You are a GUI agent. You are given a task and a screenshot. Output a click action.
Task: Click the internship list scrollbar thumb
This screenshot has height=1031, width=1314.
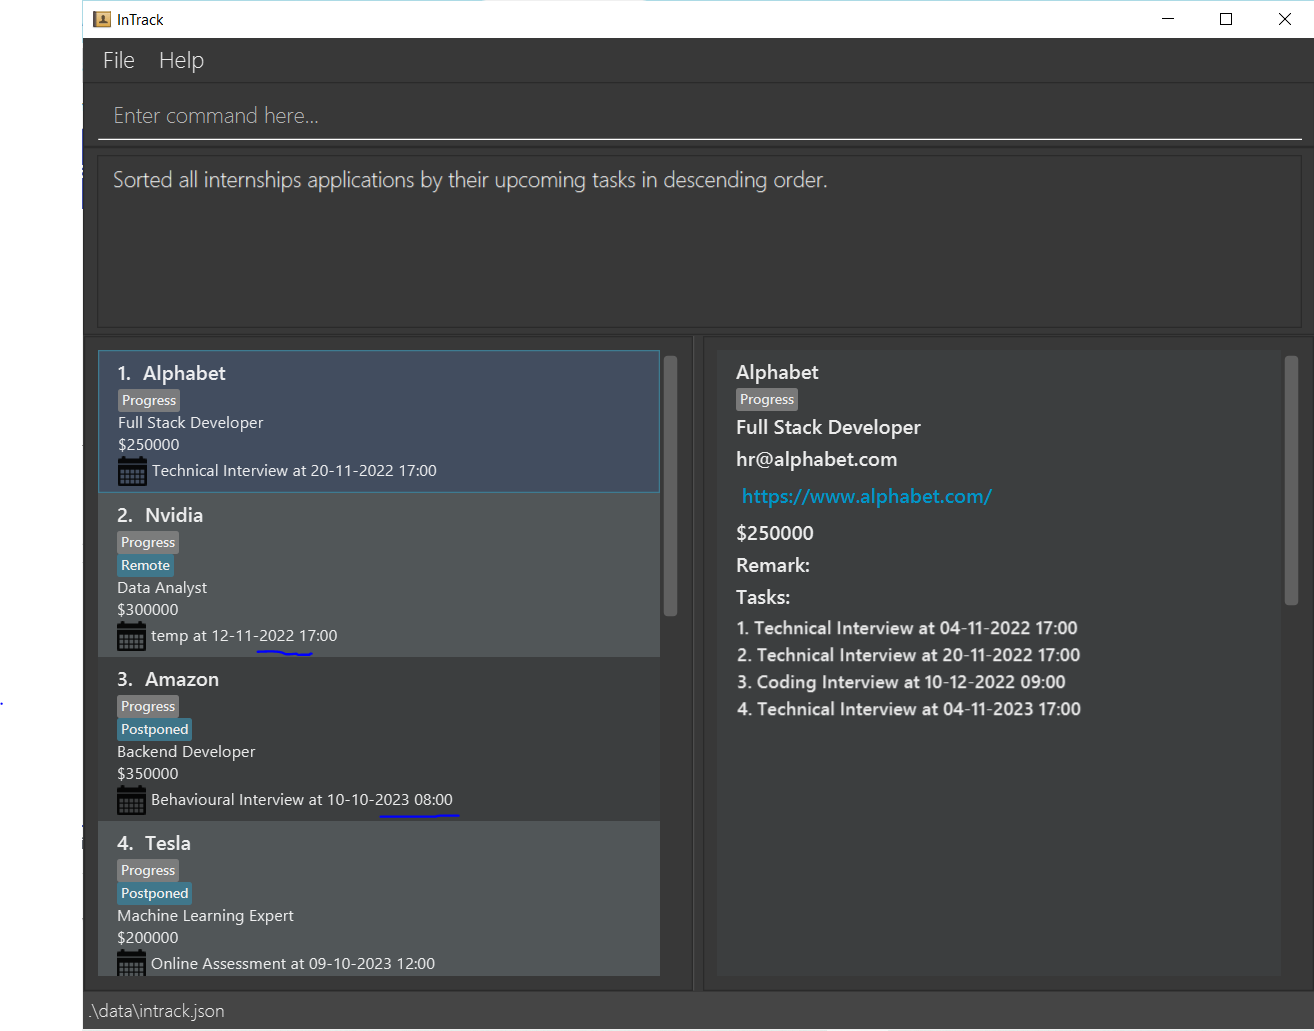pyautogui.click(x=670, y=486)
